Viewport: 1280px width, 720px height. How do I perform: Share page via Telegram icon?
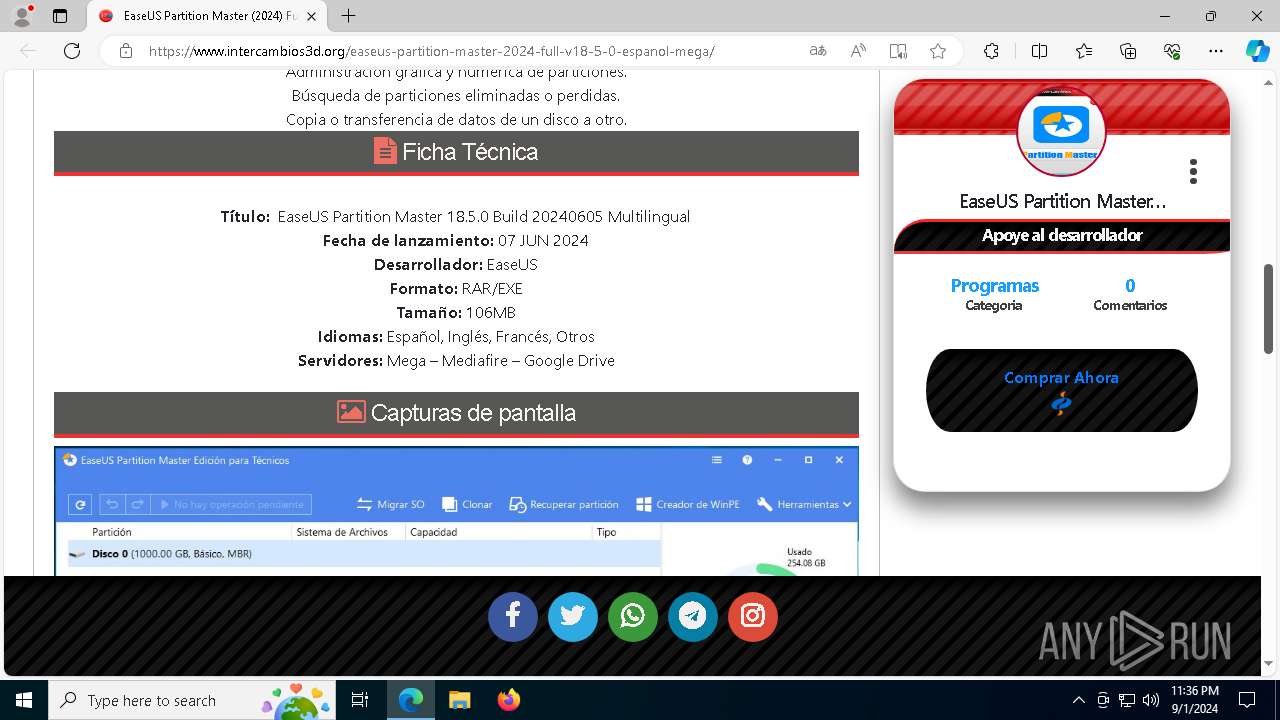click(692, 616)
